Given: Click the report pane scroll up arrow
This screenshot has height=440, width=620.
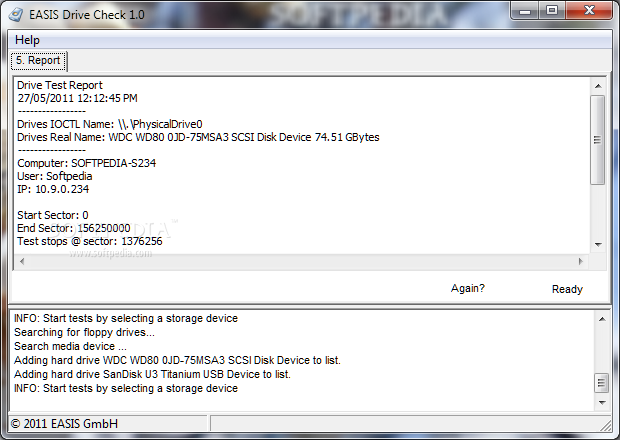Looking at the screenshot, I should (598, 86).
